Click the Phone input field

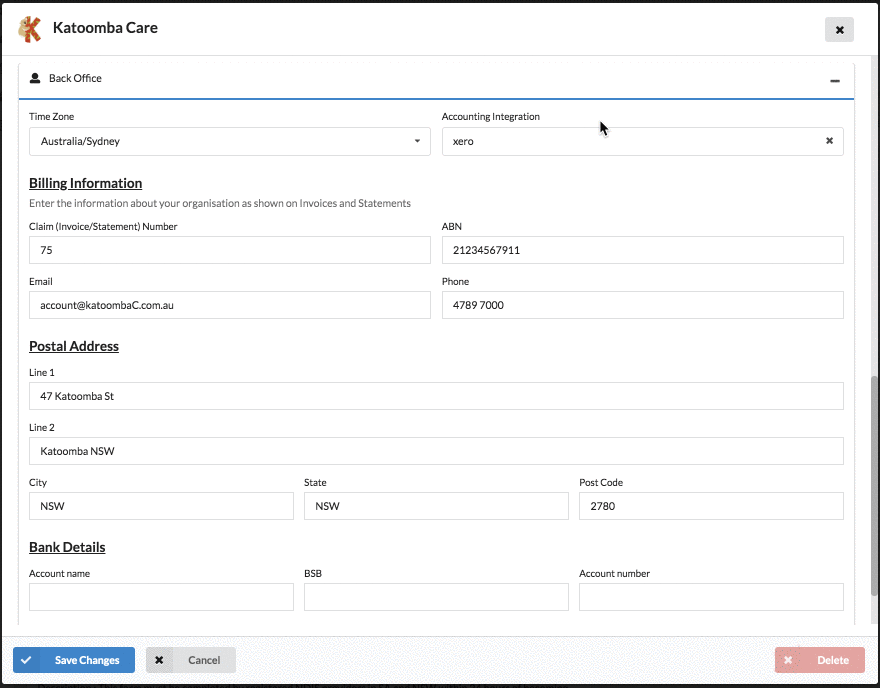(642, 305)
